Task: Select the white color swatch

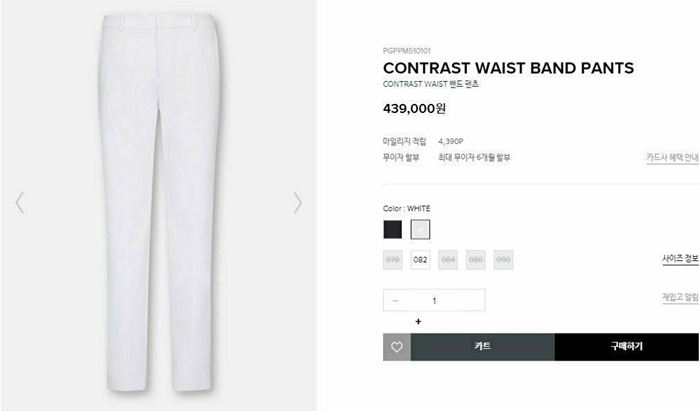Action: pyautogui.click(x=420, y=229)
